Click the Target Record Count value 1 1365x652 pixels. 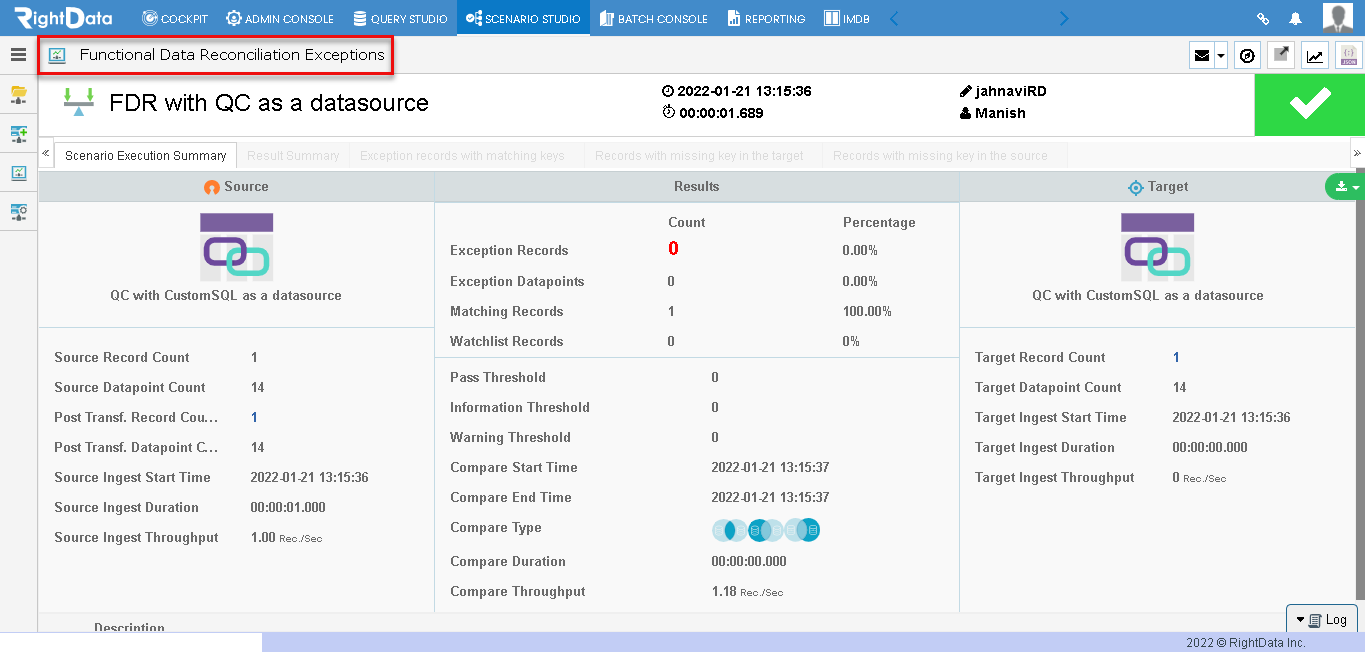(1176, 357)
